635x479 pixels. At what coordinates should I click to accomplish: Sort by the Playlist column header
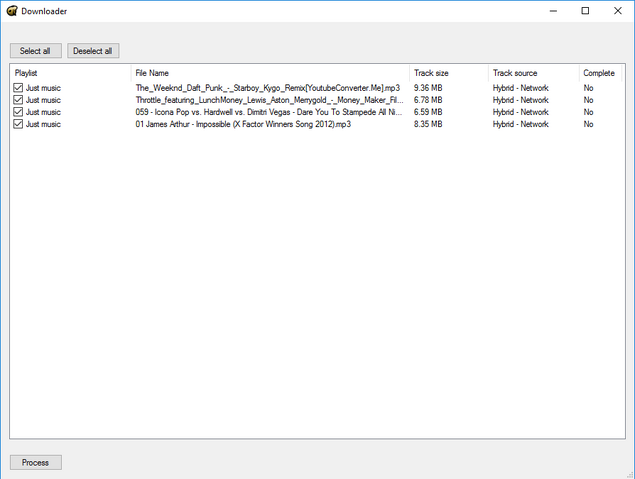pos(70,73)
